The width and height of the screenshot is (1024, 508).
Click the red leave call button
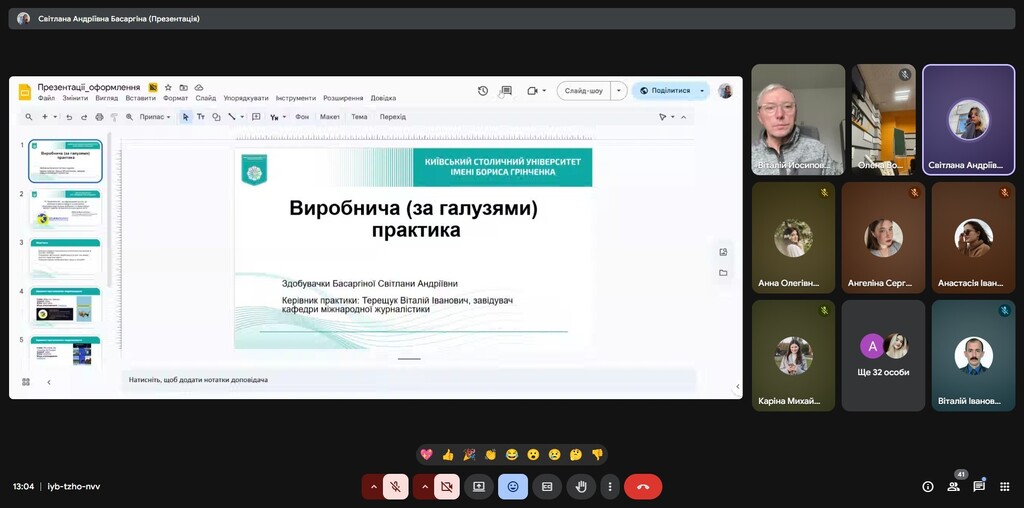click(x=642, y=487)
